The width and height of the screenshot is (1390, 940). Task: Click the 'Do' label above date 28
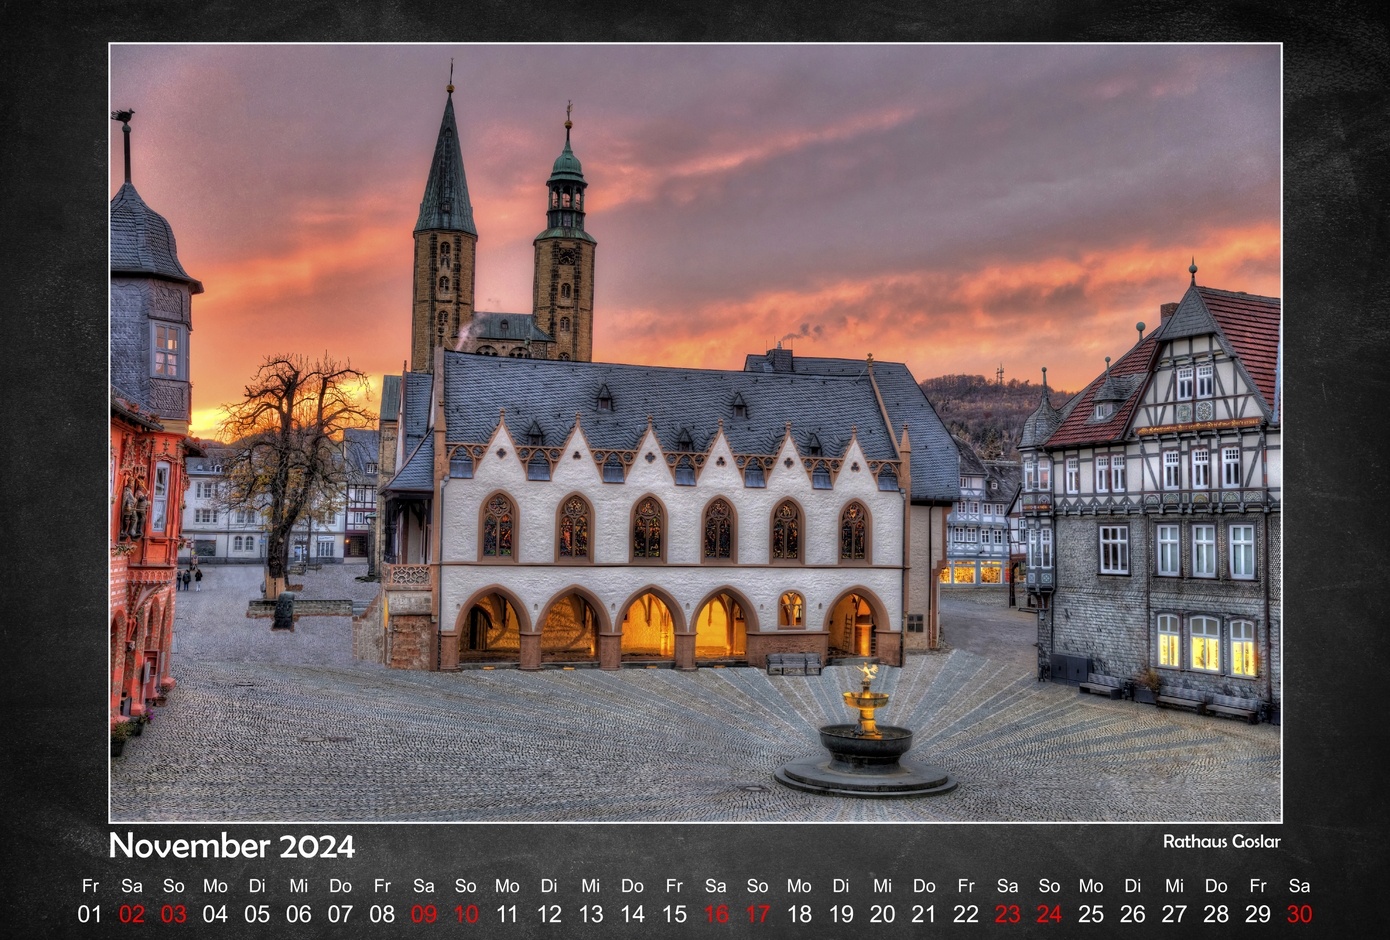(1216, 886)
